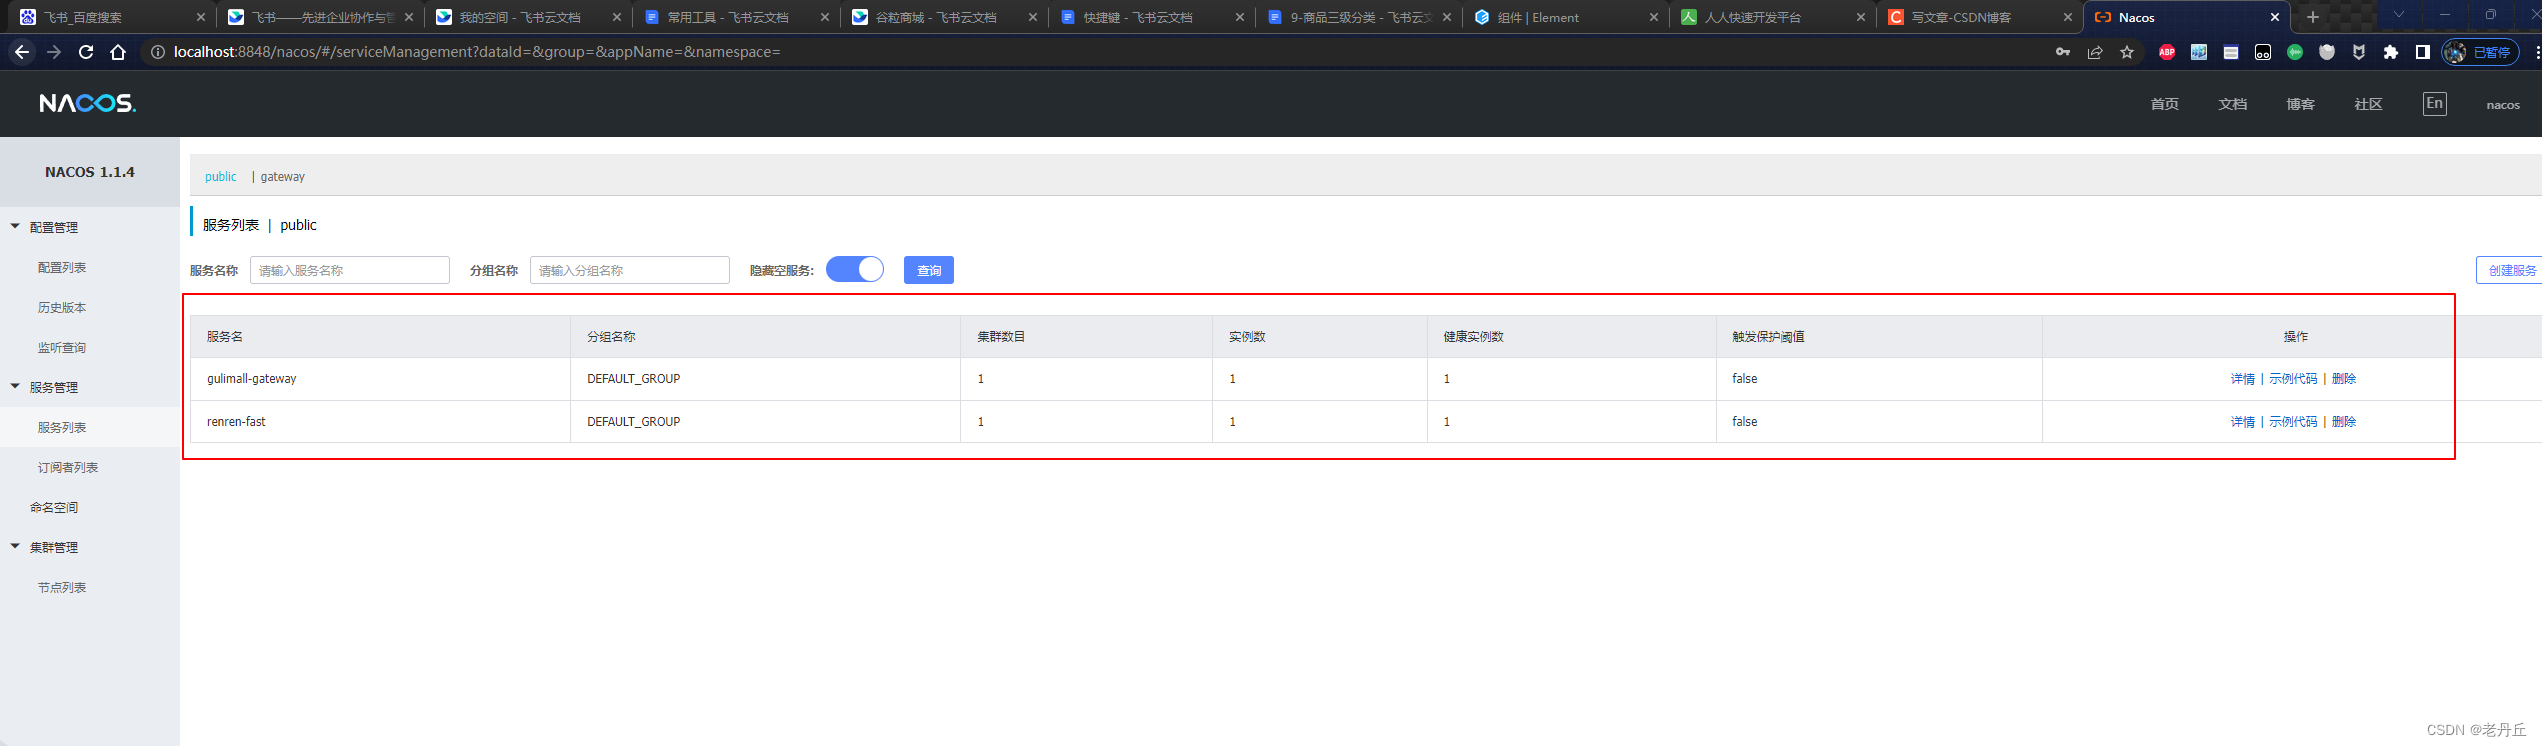Image resolution: width=2542 pixels, height=746 pixels.
Task: View site information icon in address bar
Action: [x=158, y=52]
